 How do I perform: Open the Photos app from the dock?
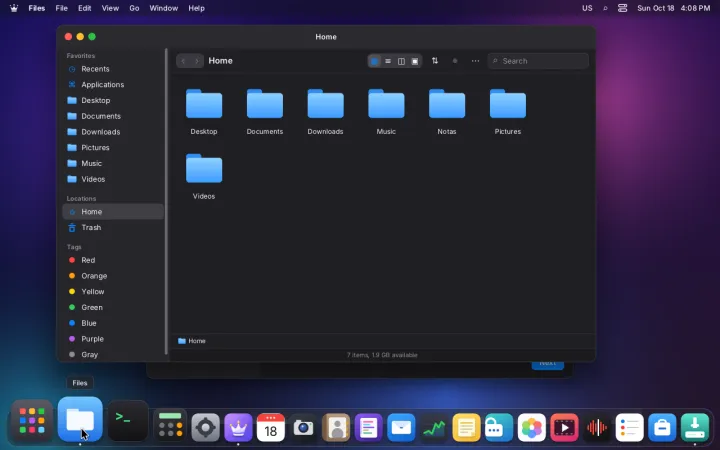532,428
